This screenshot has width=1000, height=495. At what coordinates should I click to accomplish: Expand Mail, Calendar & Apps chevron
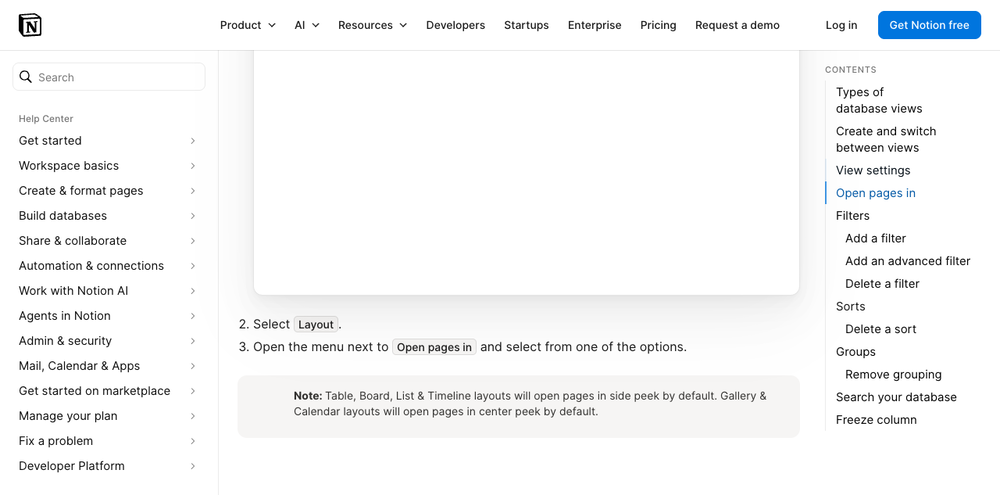(x=193, y=366)
